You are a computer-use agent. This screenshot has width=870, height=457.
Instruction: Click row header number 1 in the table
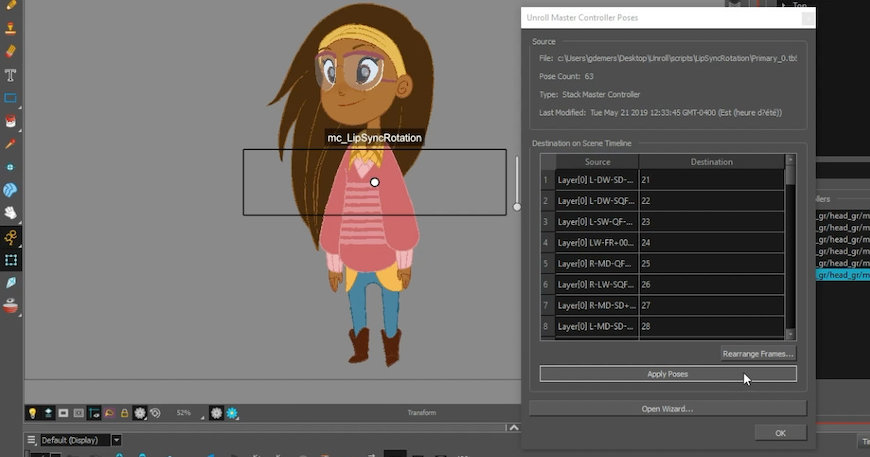click(x=547, y=180)
